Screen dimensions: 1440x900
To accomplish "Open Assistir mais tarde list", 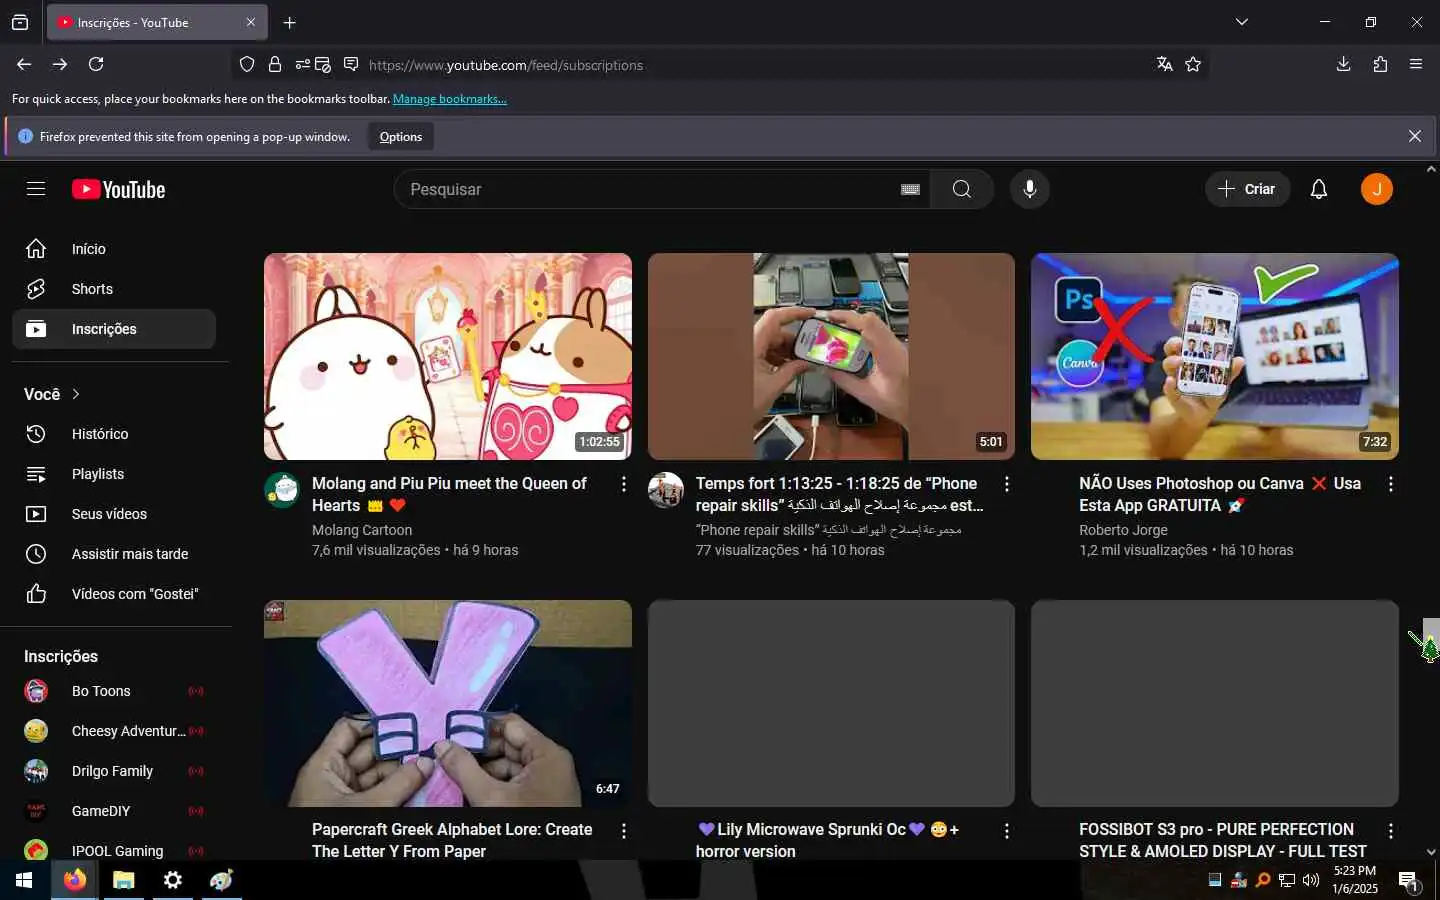I will [x=114, y=554].
